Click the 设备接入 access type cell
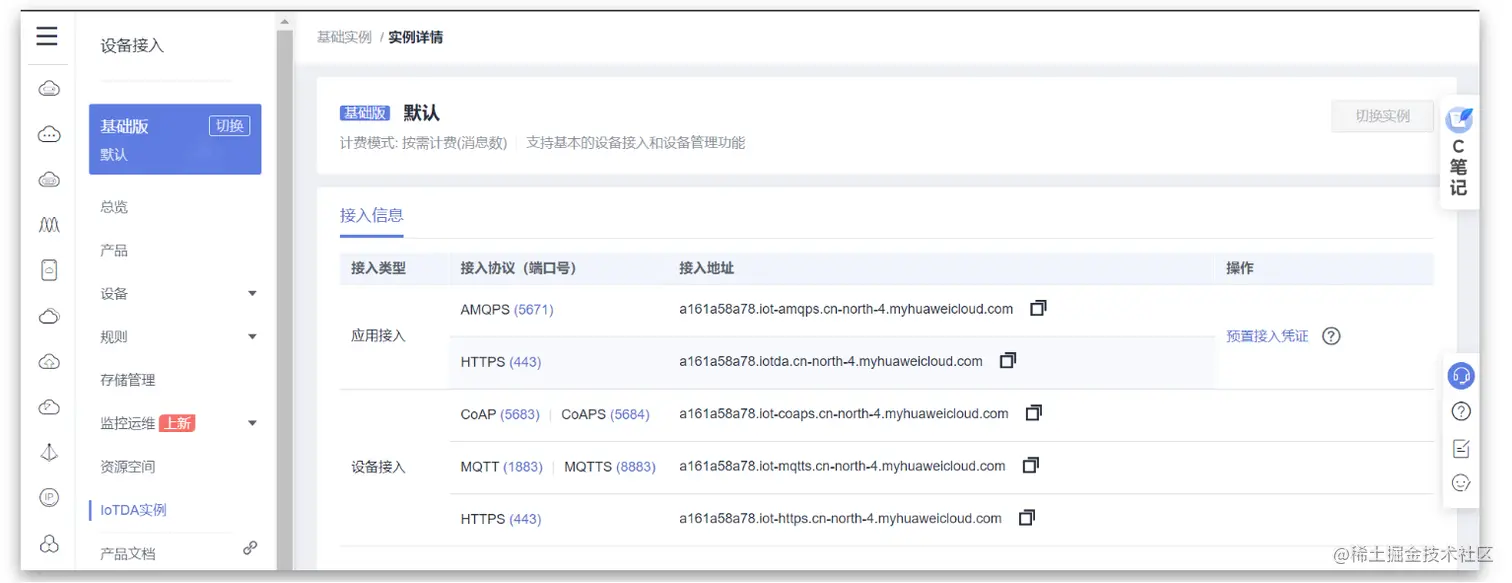This screenshot has width=1512, height=583. click(378, 466)
